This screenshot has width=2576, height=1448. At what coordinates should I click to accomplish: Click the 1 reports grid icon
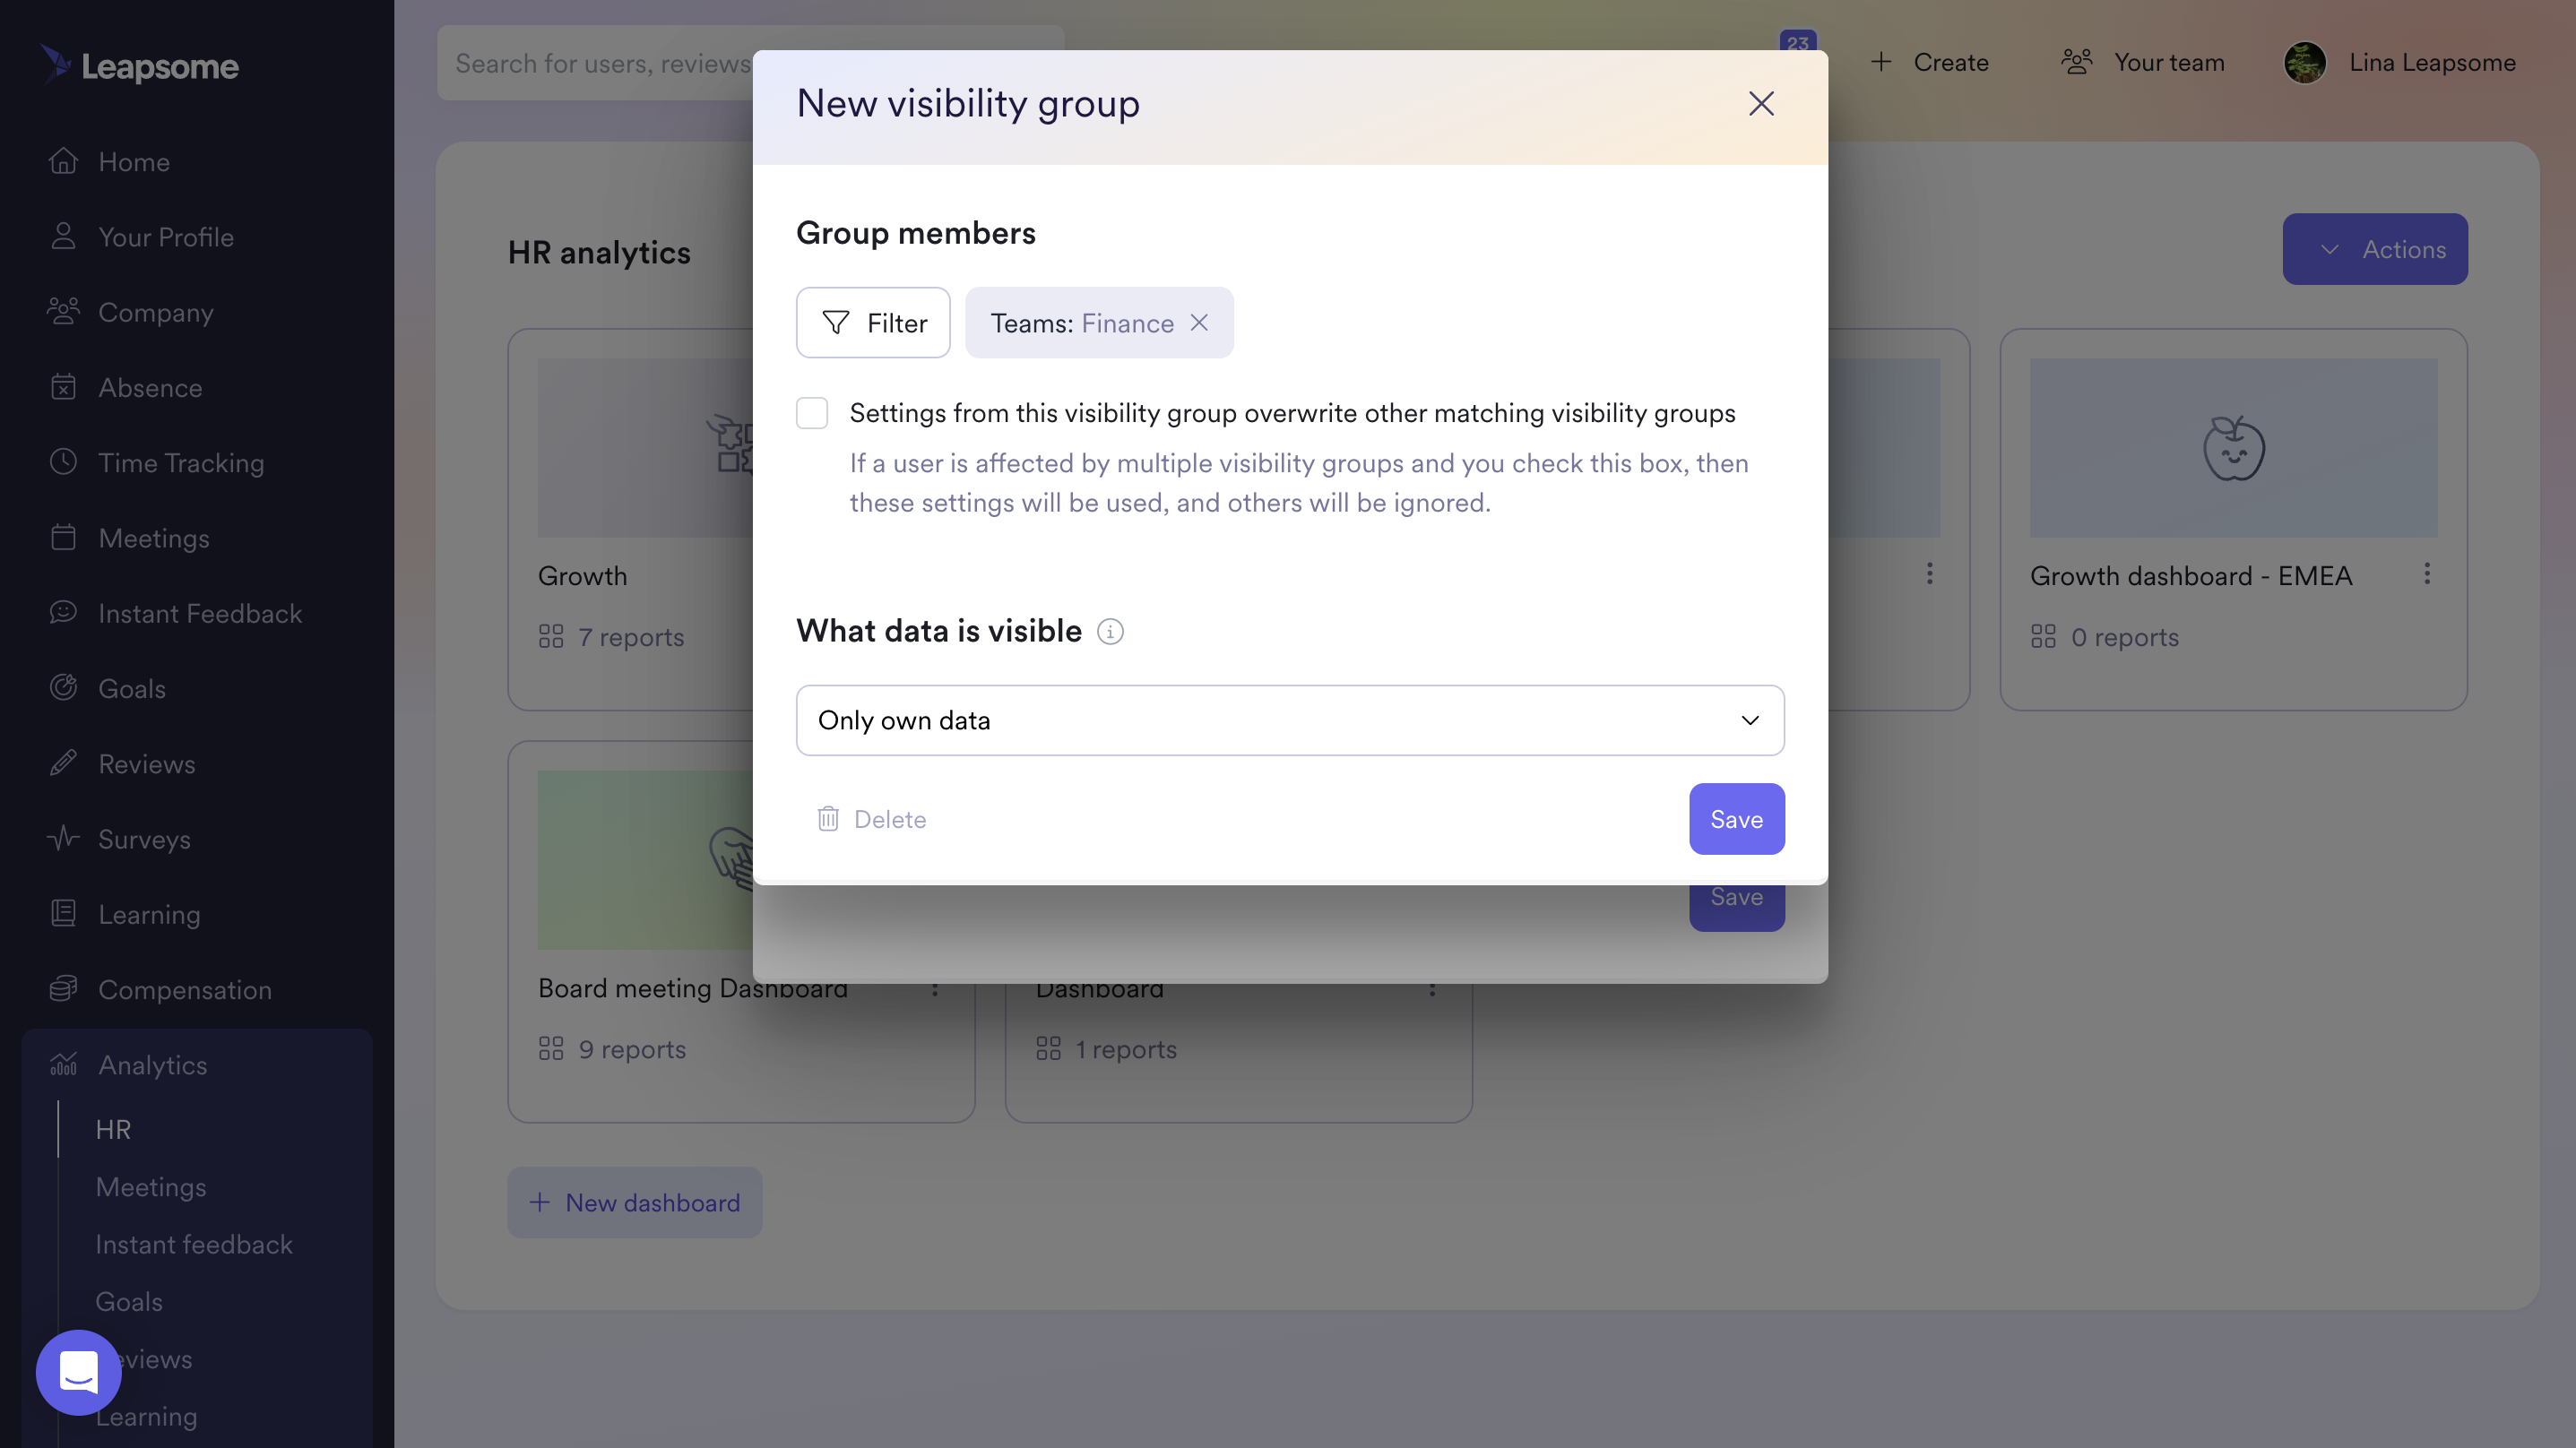1048,1048
